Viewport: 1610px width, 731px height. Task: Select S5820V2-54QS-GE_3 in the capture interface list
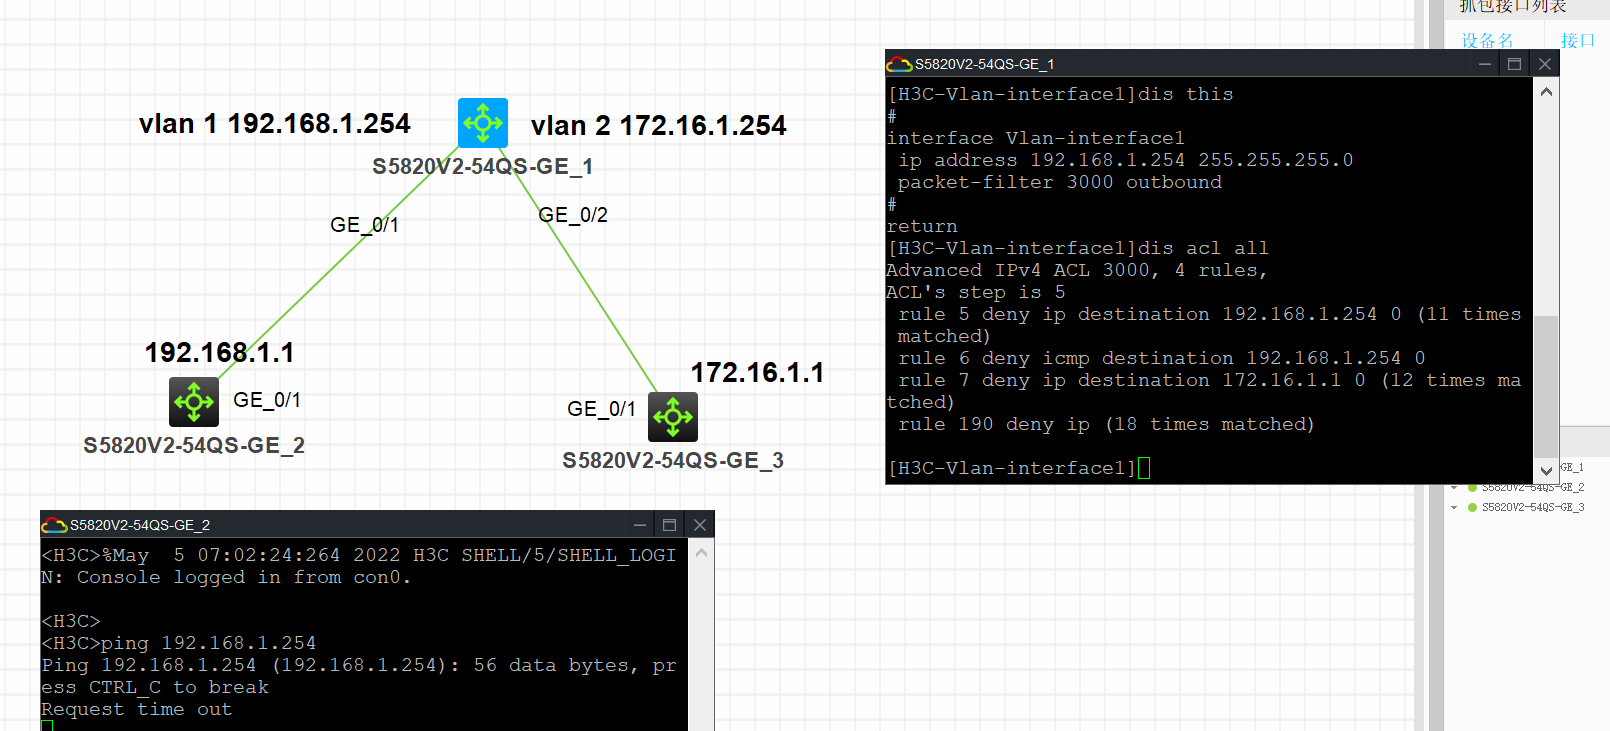pyautogui.click(x=1533, y=508)
